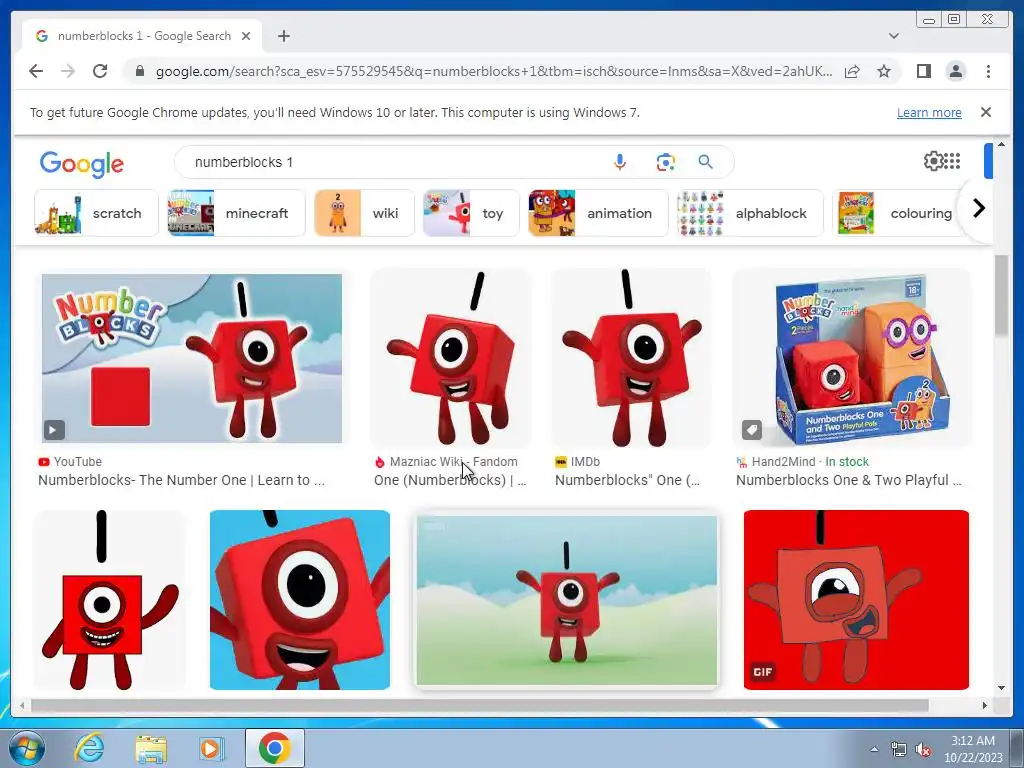The width and height of the screenshot is (1024, 768).
Task: Open 'Numberblocks One & Two Playful' link
Action: pyautogui.click(x=848, y=480)
